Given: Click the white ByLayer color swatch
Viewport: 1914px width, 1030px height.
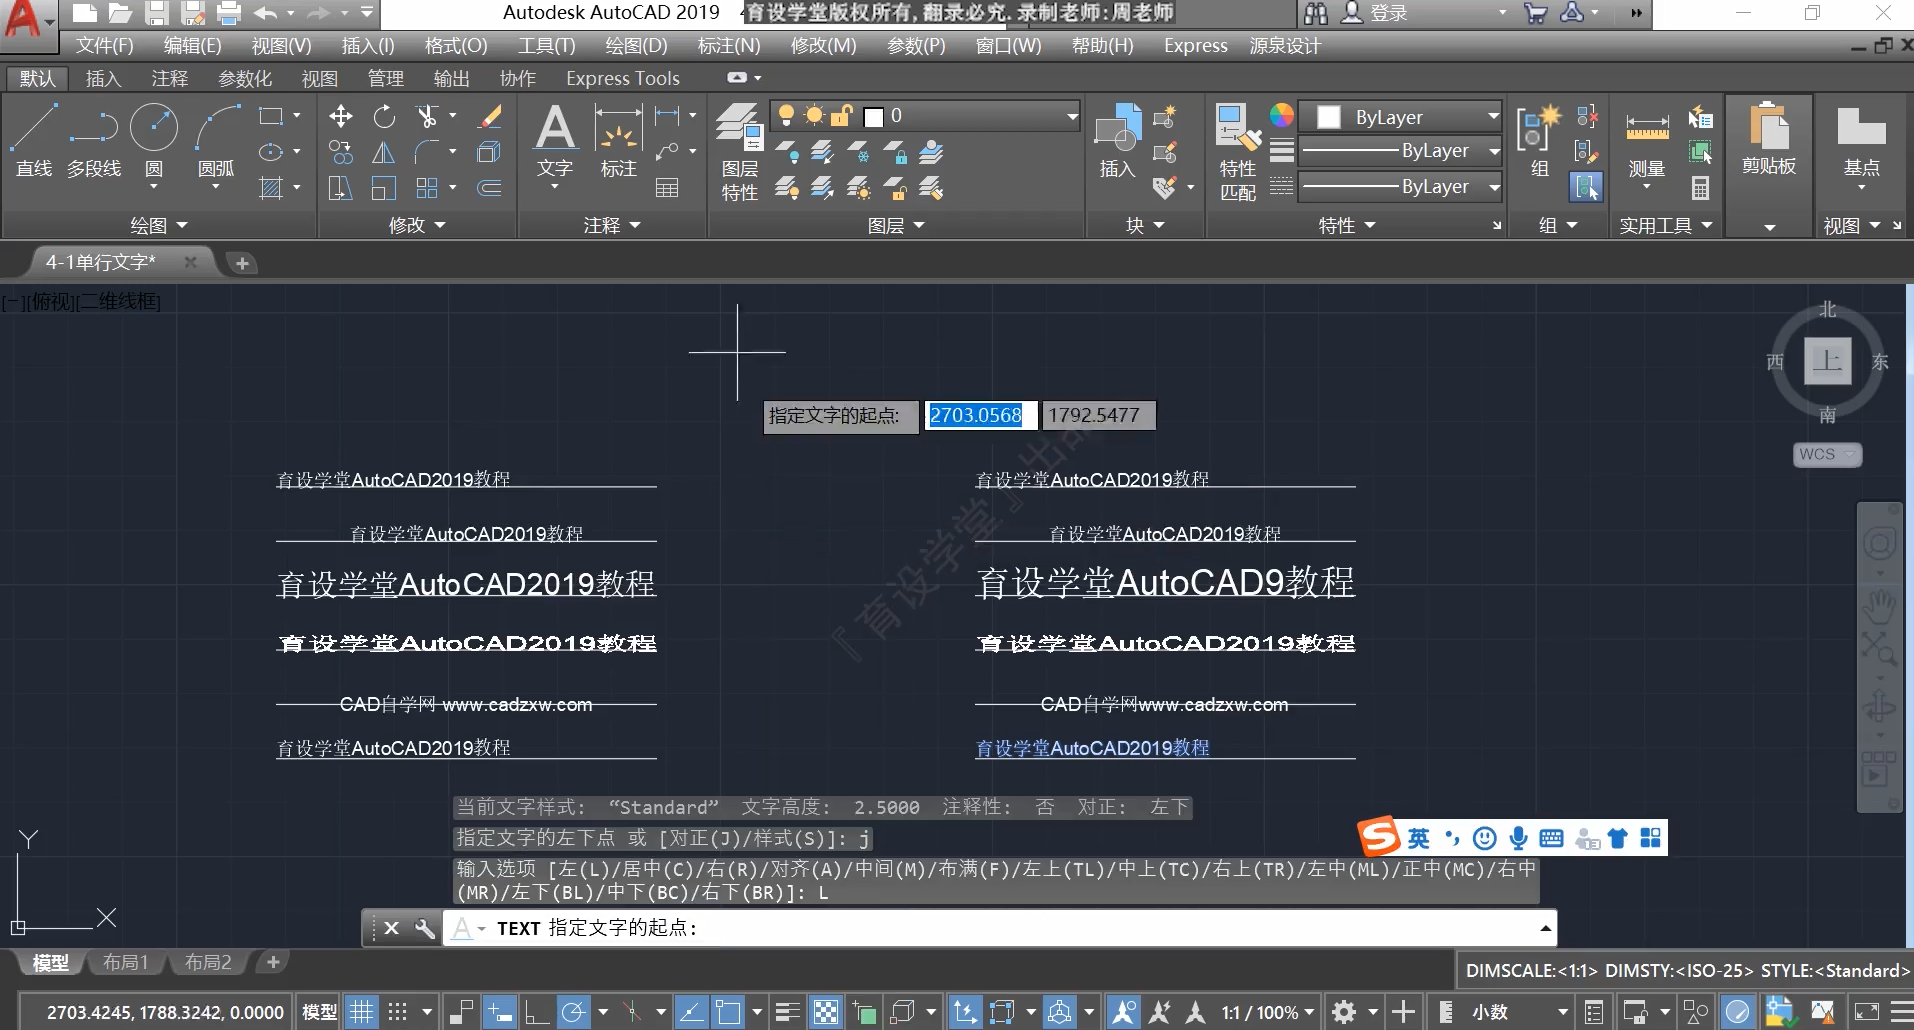Looking at the screenshot, I should pos(1329,117).
